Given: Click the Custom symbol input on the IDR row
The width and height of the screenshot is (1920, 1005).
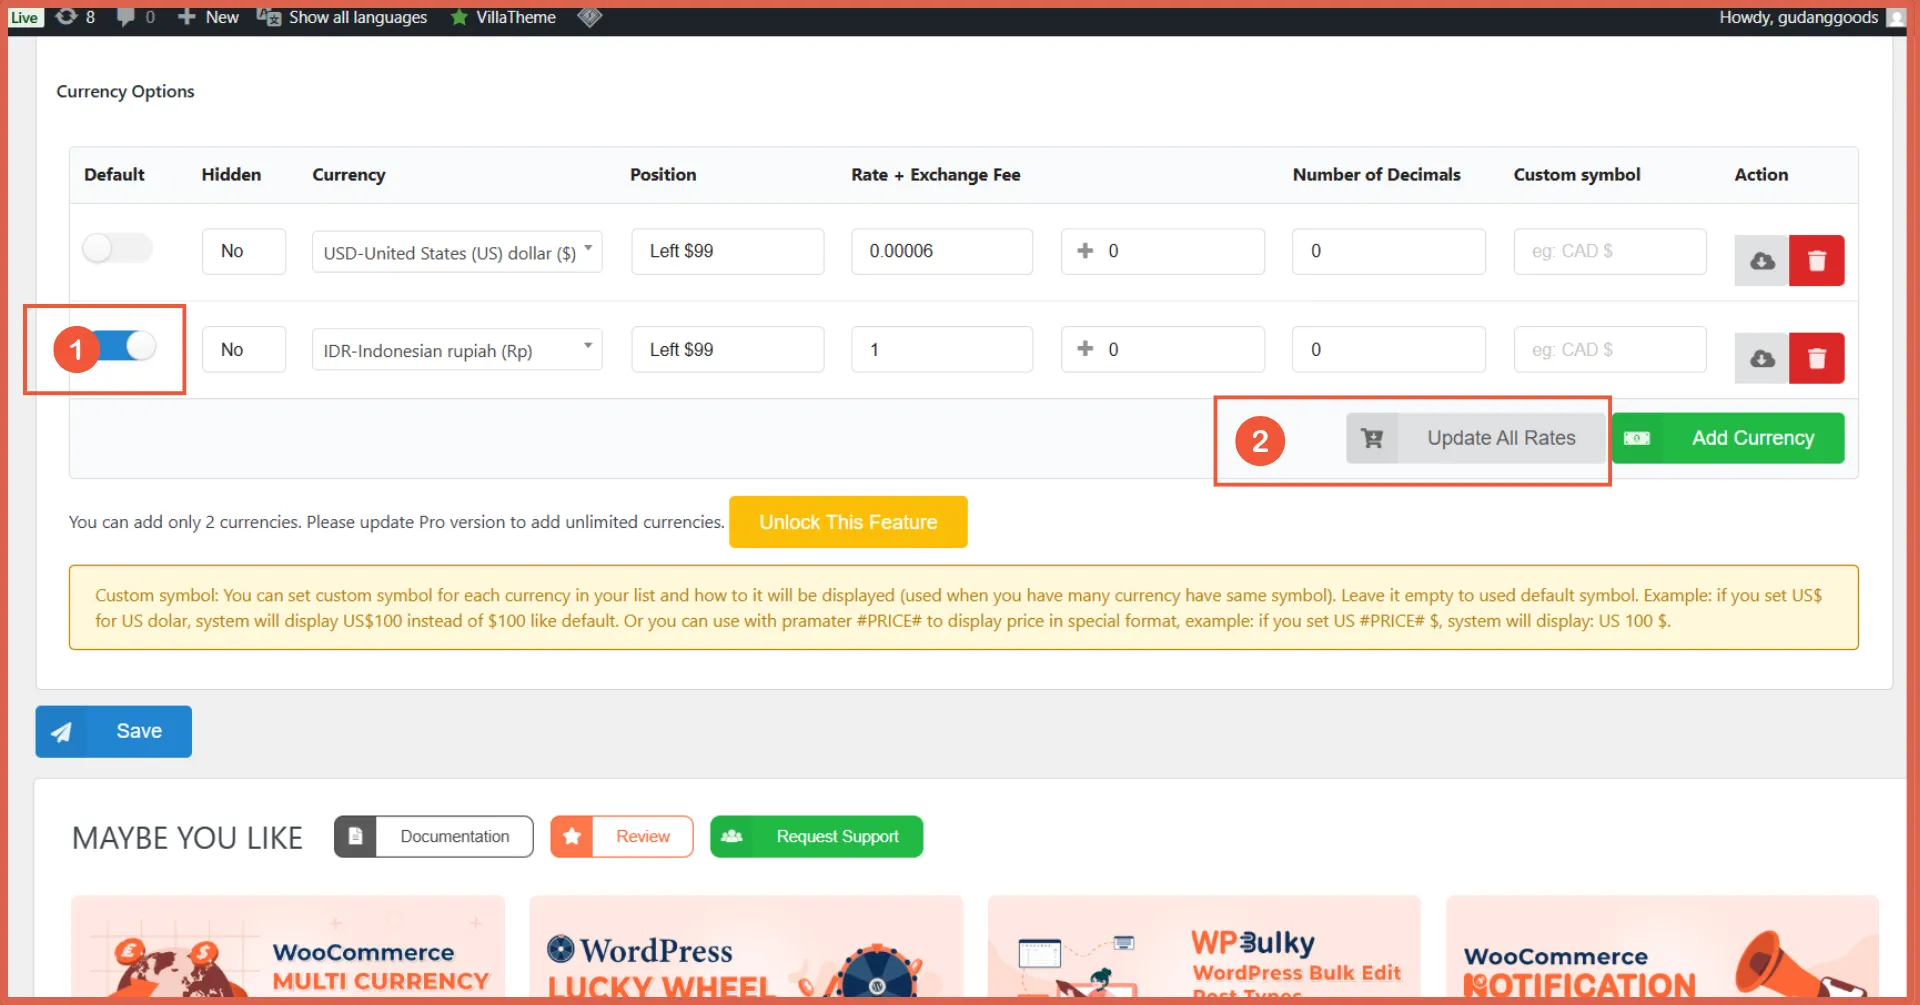Looking at the screenshot, I should click(x=1609, y=349).
